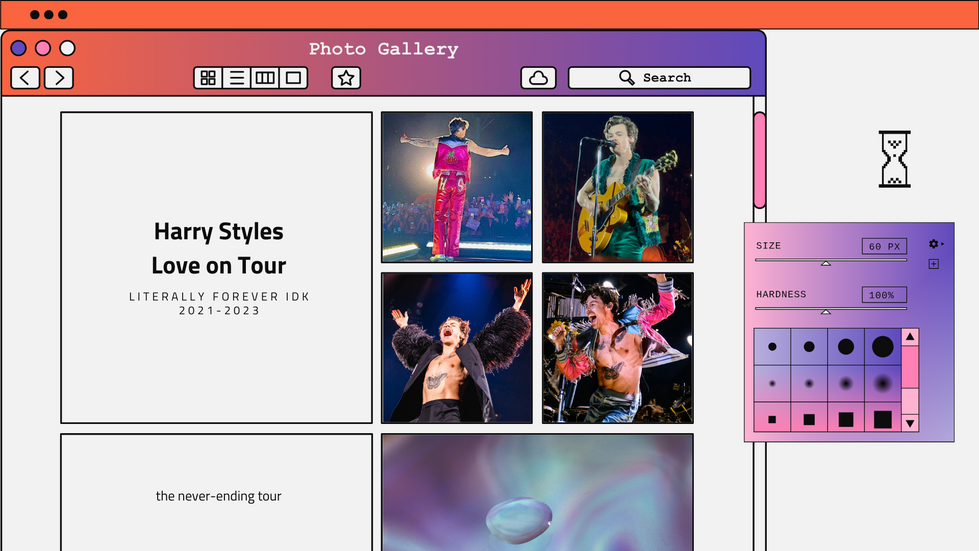
Task: Click the pink window control dot
Action: tap(43, 48)
